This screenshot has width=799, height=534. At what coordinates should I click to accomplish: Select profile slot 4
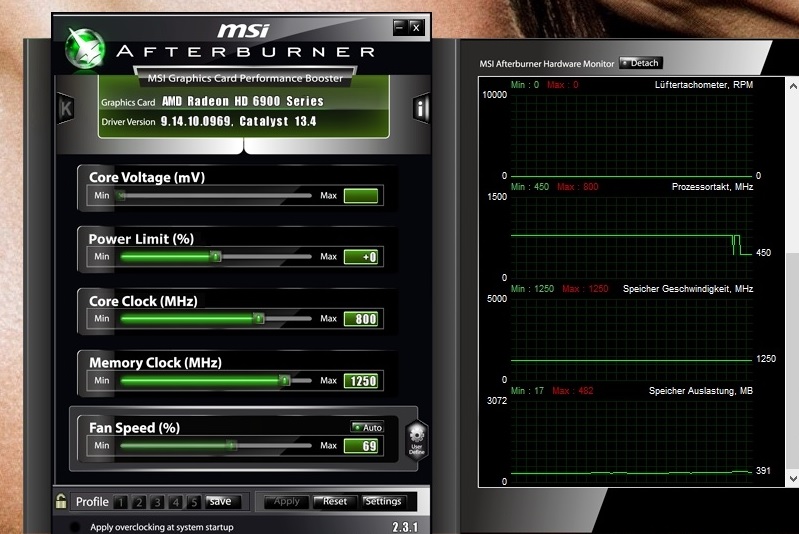click(175, 502)
